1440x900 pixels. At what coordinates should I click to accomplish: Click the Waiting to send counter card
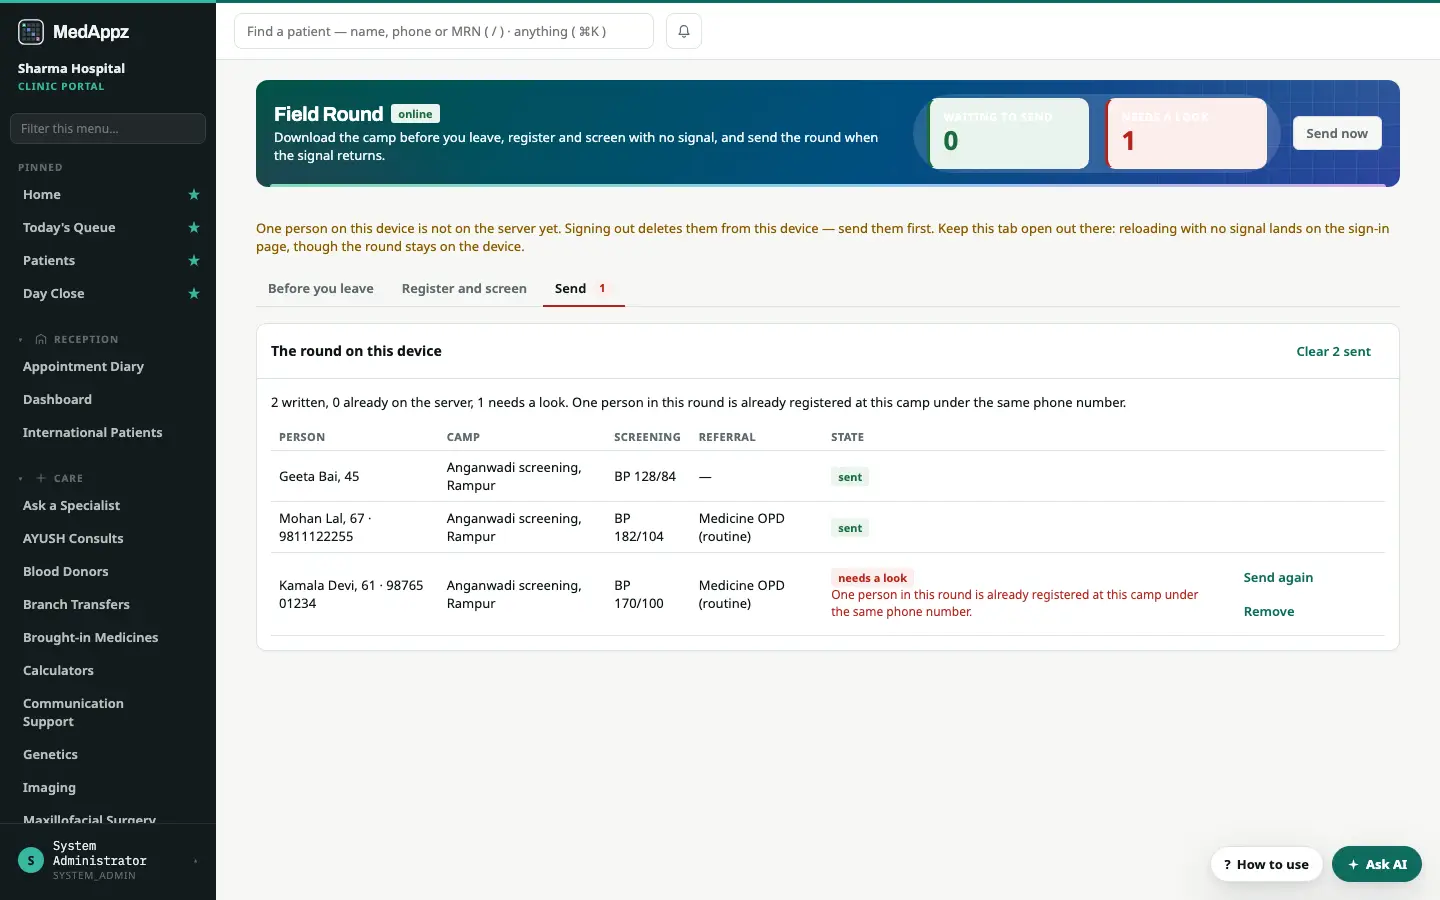pos(1010,133)
